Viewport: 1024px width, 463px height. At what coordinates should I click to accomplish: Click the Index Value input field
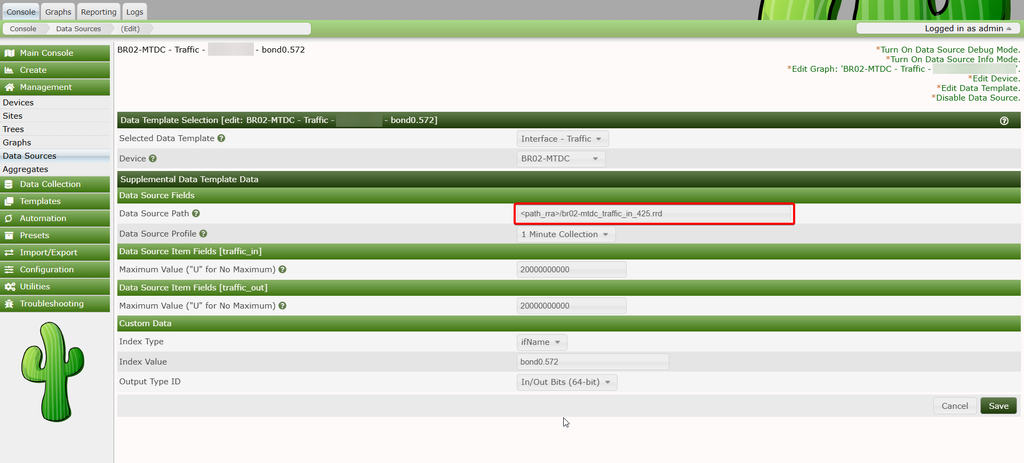(592, 362)
